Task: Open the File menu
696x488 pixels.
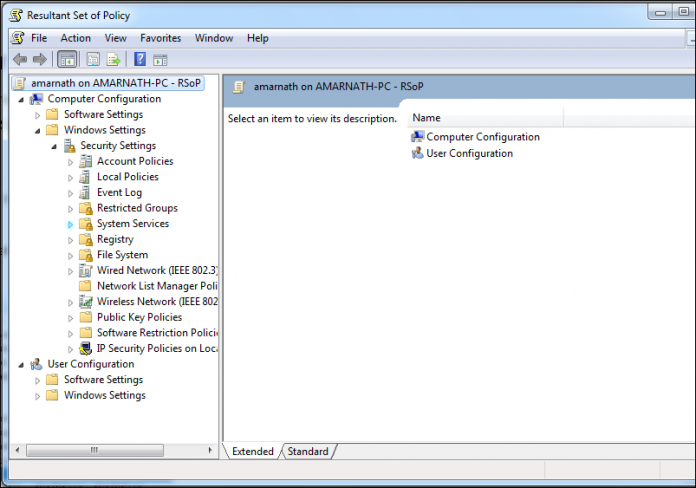Action: pyautogui.click(x=39, y=38)
